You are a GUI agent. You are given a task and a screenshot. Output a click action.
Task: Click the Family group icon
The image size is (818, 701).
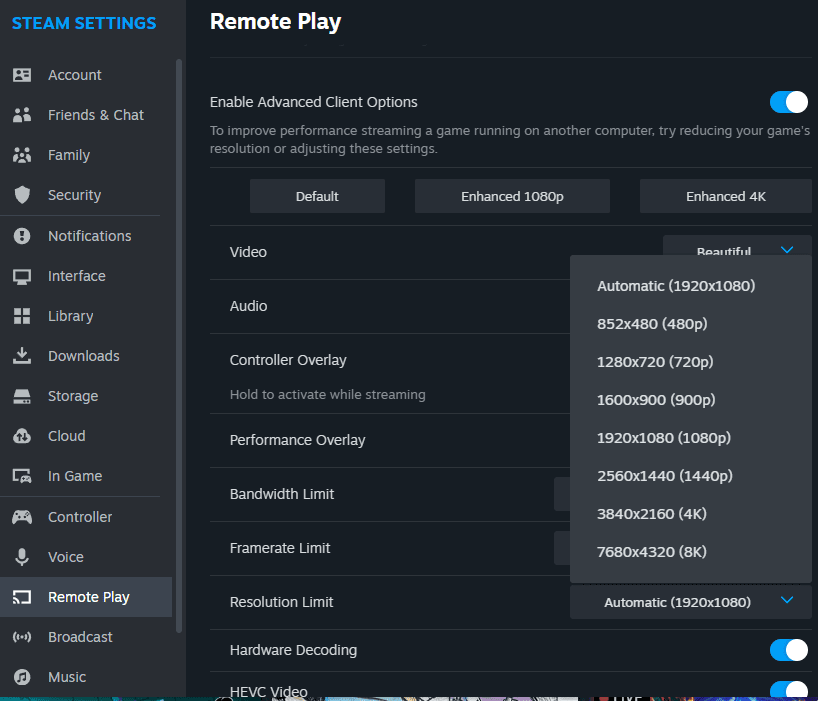[22, 155]
